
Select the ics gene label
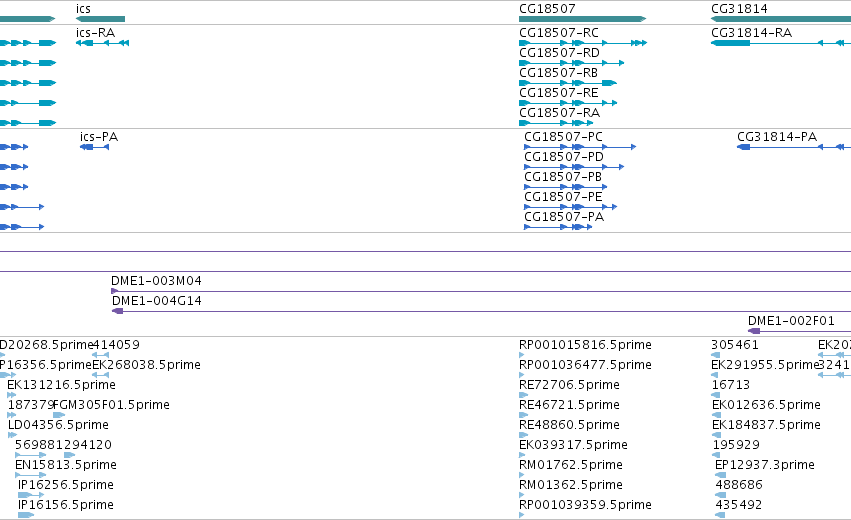tap(83, 9)
